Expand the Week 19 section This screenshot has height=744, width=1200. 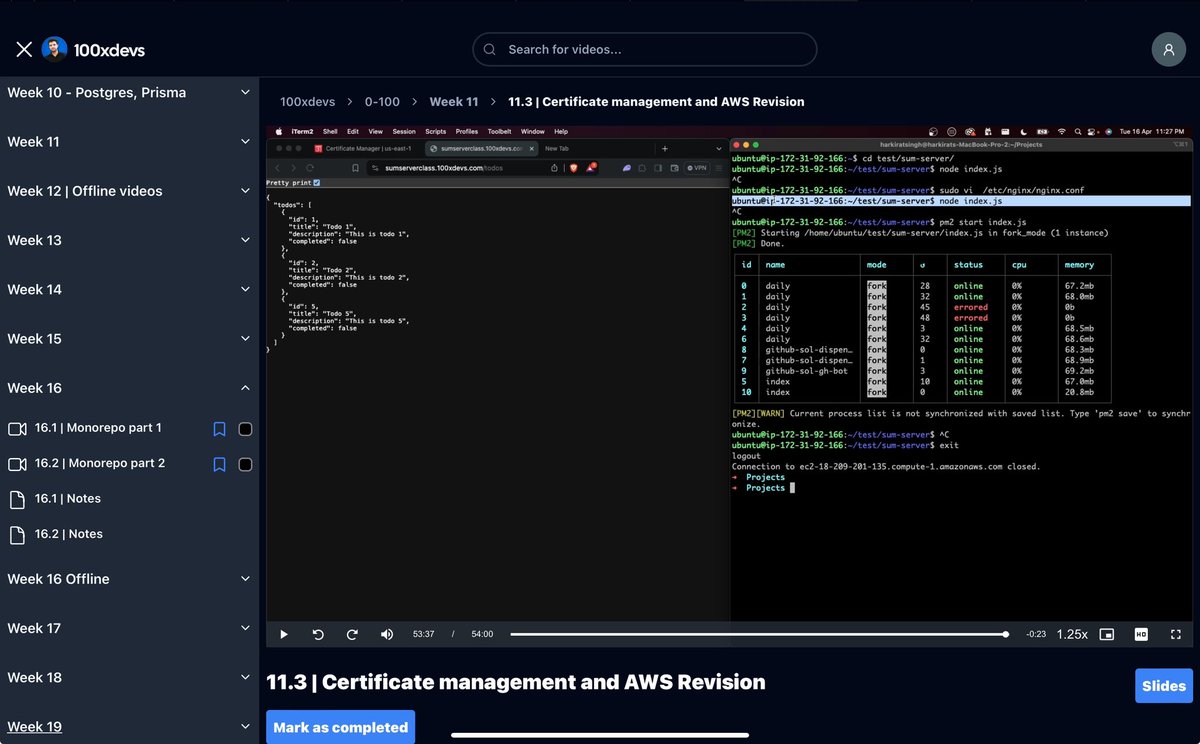click(129, 726)
